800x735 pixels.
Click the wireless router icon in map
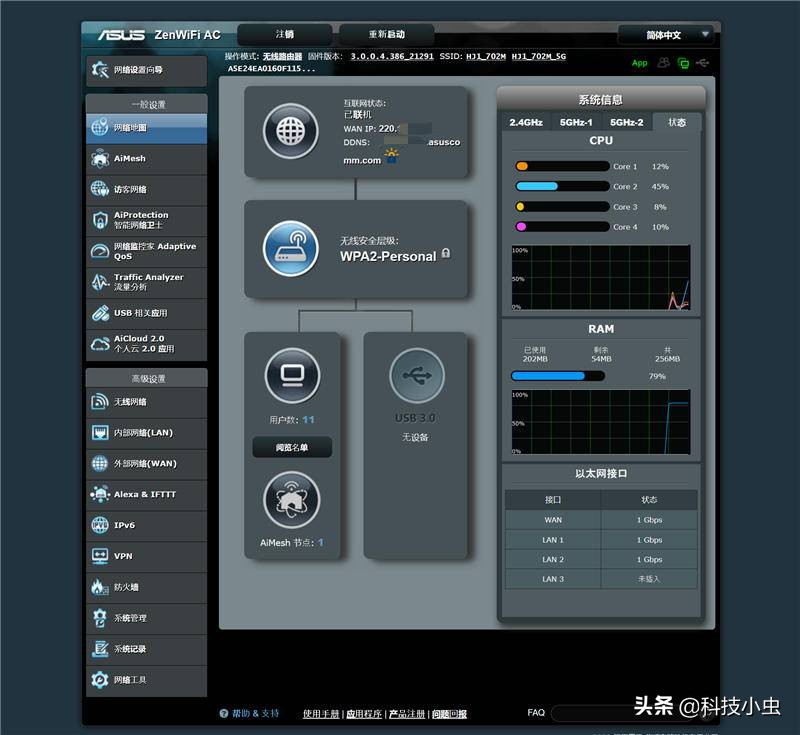(291, 248)
